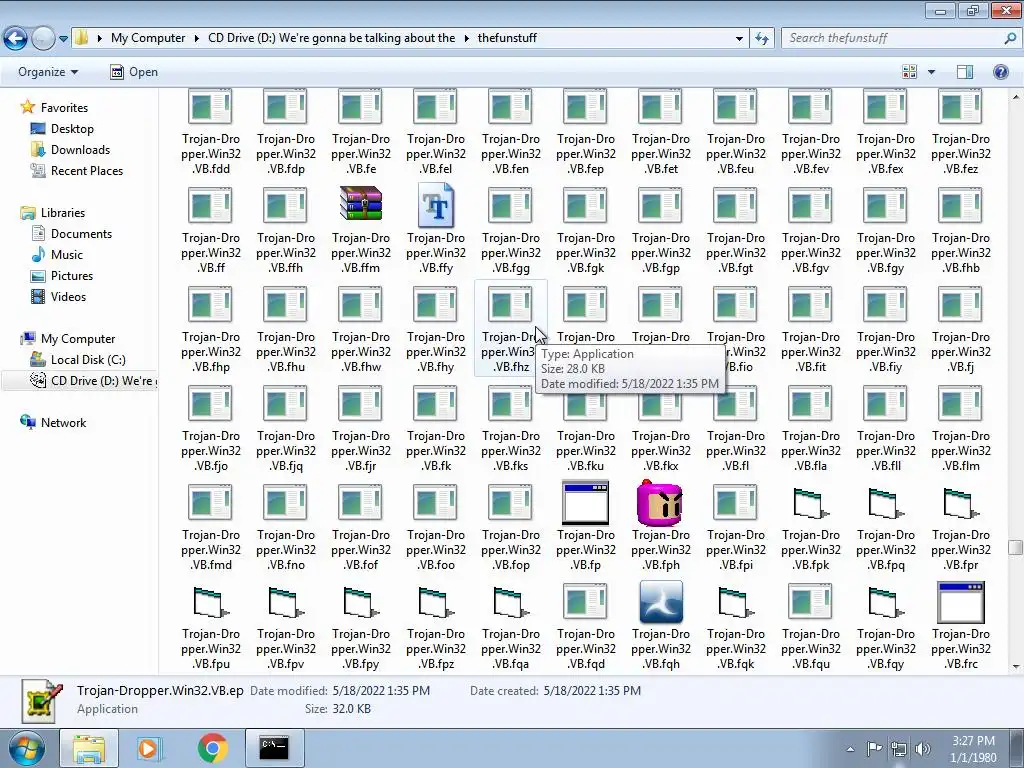Open Pictures library
The height and width of the screenshot is (768, 1024).
(72, 276)
